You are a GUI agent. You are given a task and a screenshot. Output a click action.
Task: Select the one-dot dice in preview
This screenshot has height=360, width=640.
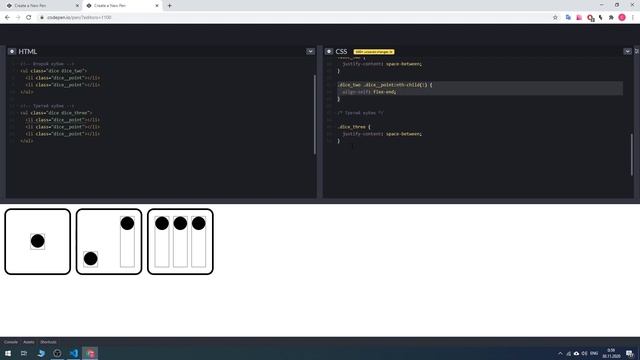point(38,242)
